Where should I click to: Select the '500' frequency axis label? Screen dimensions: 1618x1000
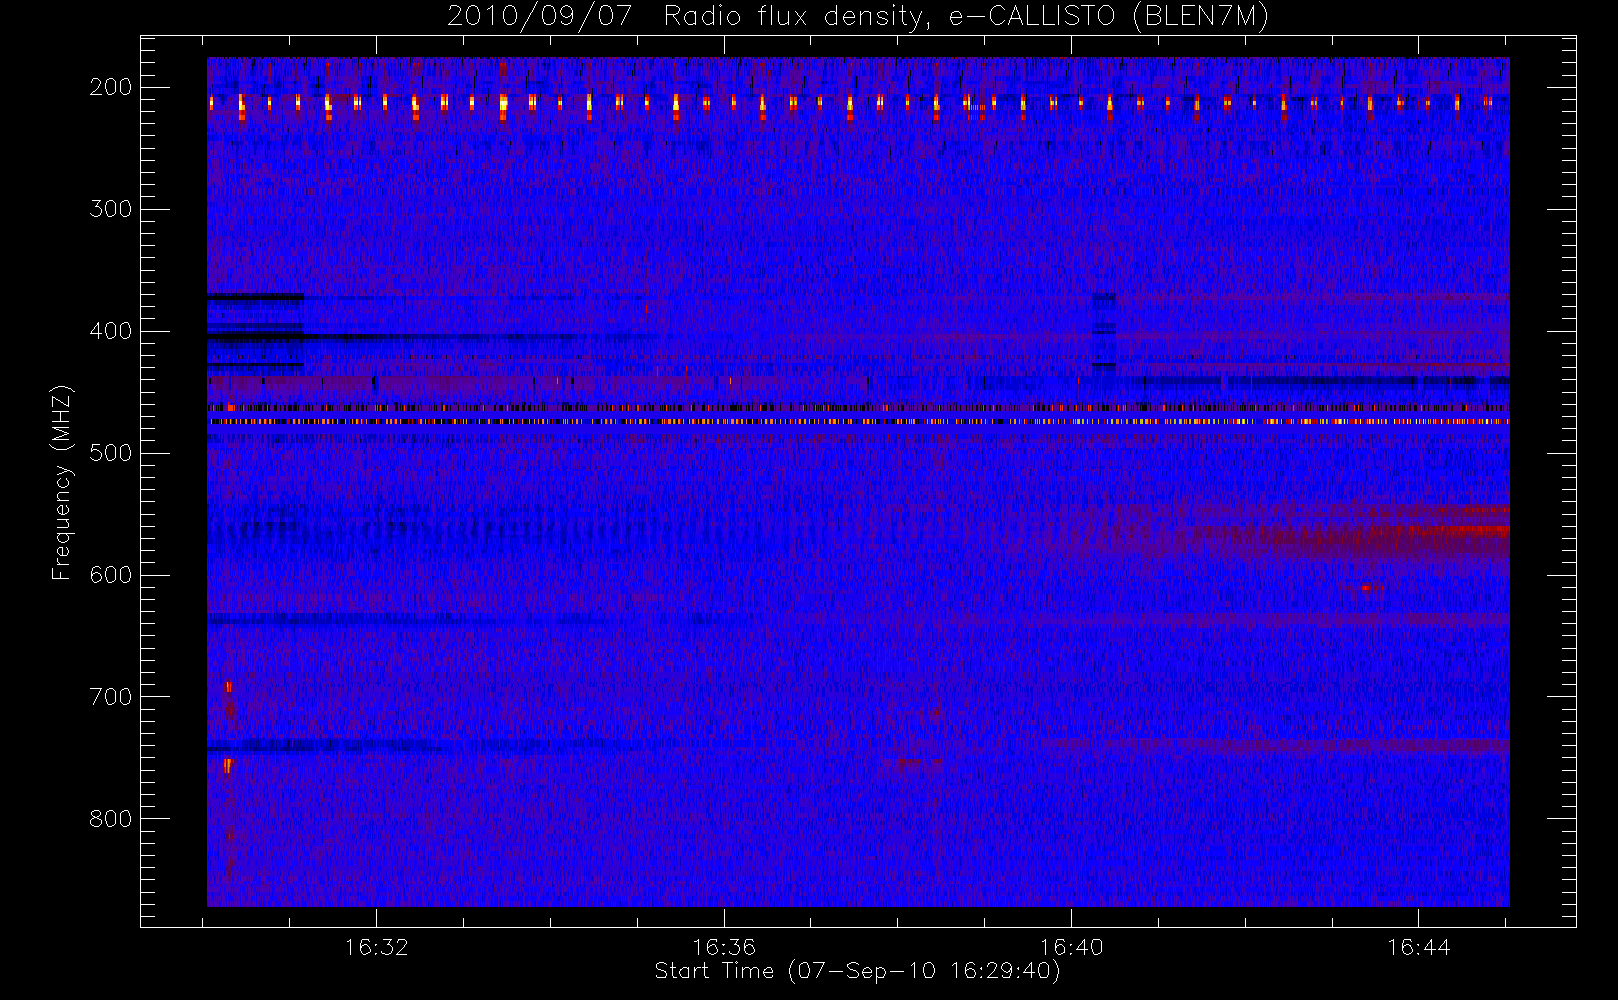110,453
